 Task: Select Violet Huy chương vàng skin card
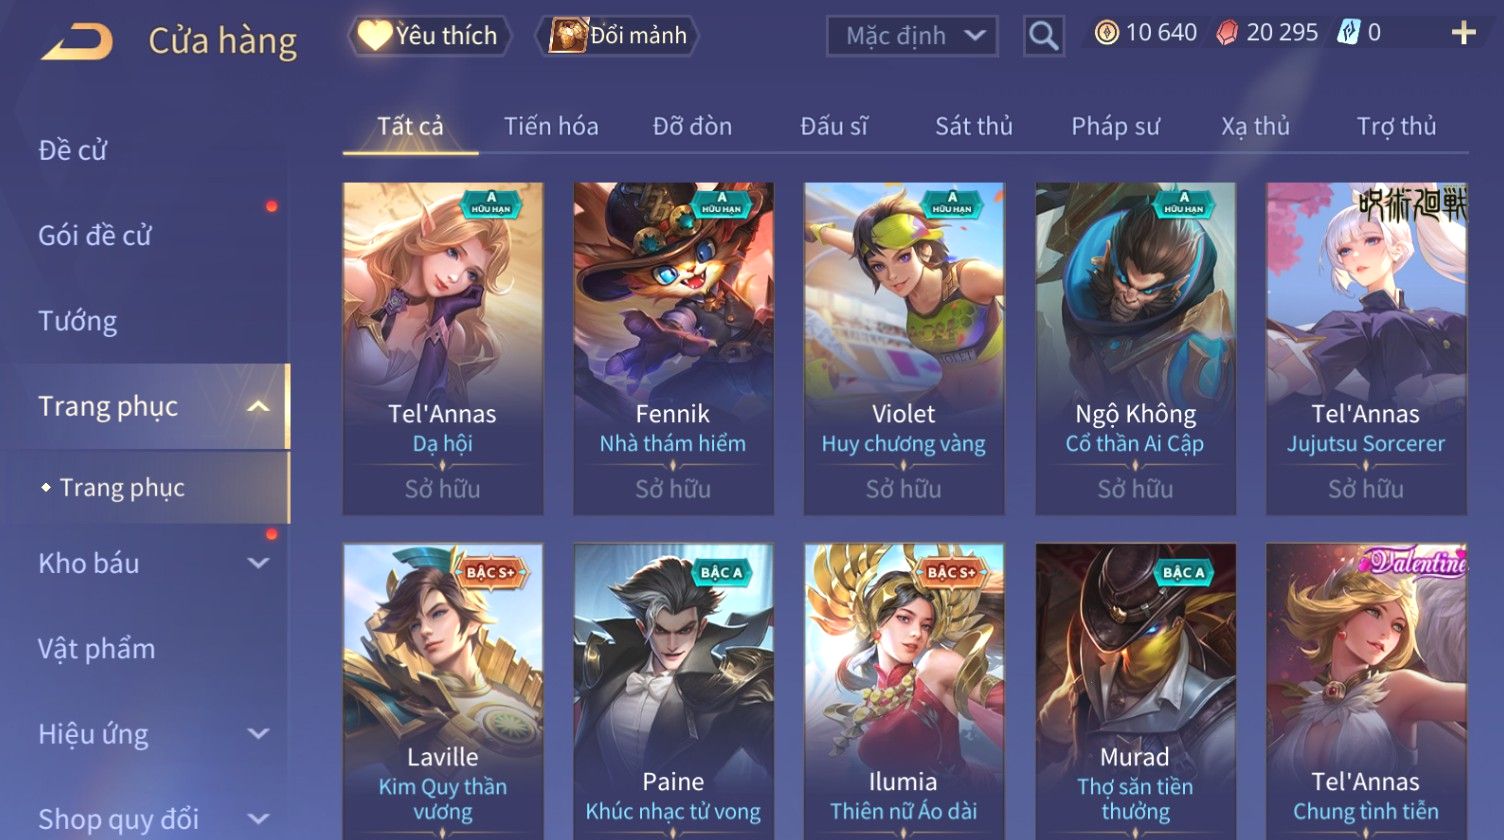click(x=904, y=349)
